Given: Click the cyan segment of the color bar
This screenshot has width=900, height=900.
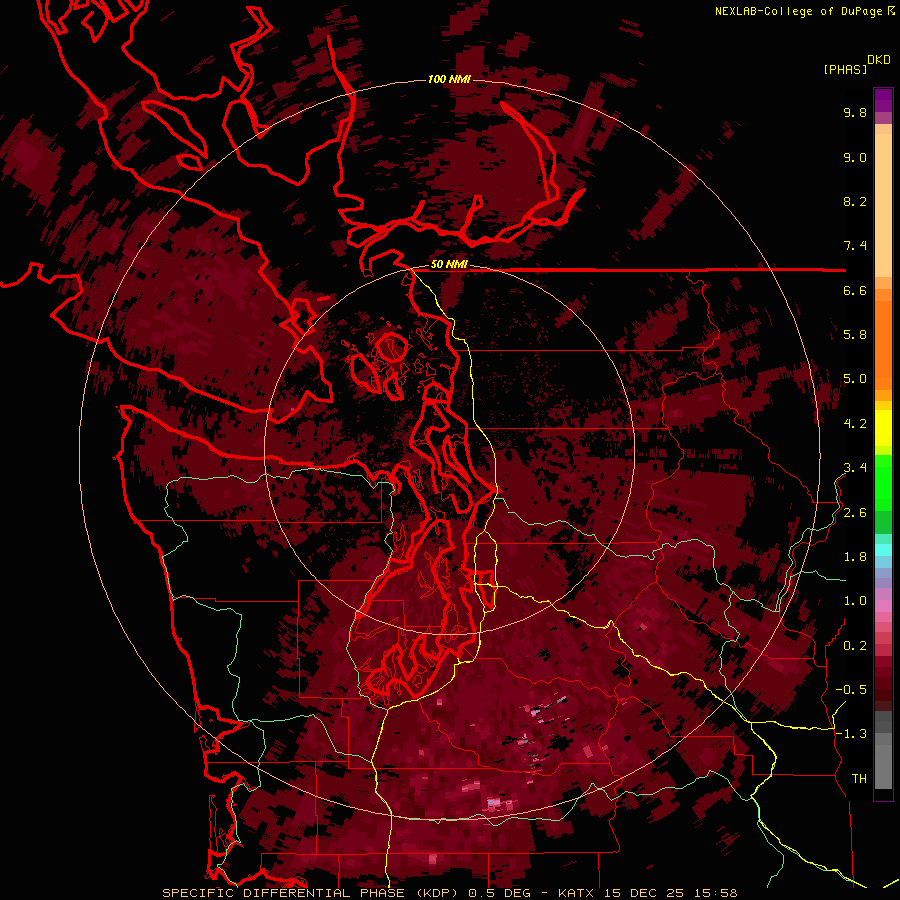Looking at the screenshot, I should click(883, 550).
